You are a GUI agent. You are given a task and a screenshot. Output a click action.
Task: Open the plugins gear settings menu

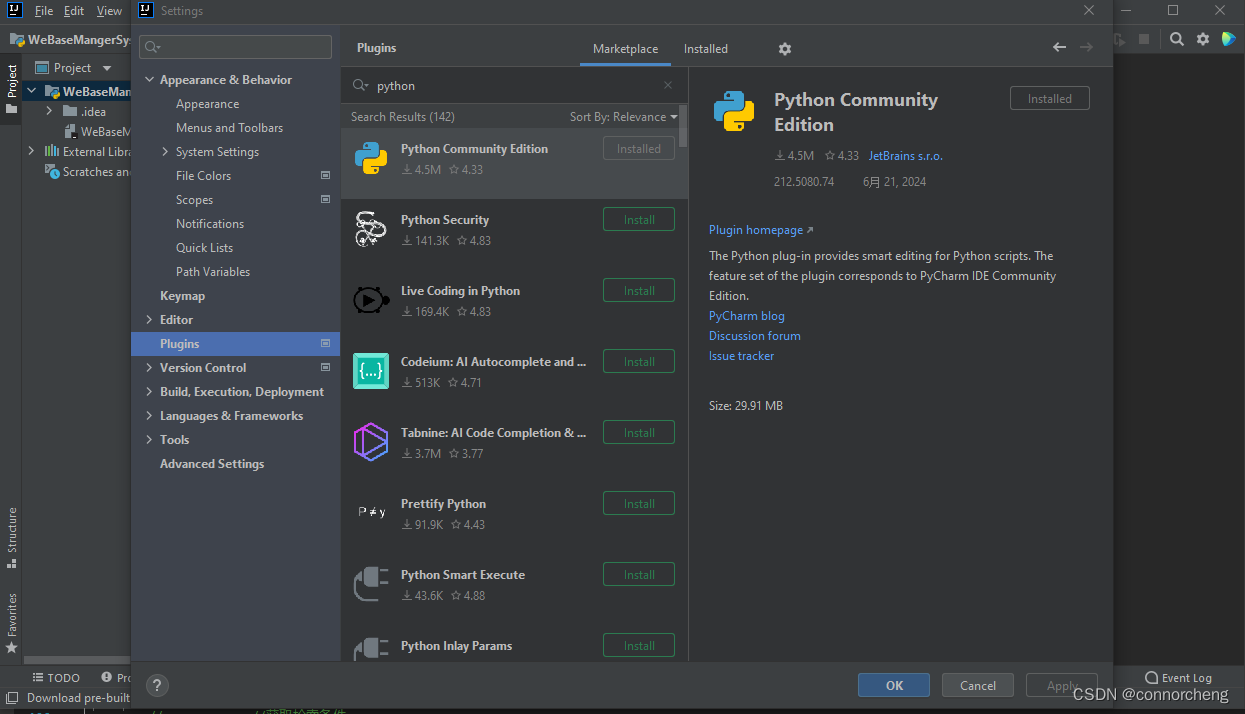pyautogui.click(x=785, y=49)
